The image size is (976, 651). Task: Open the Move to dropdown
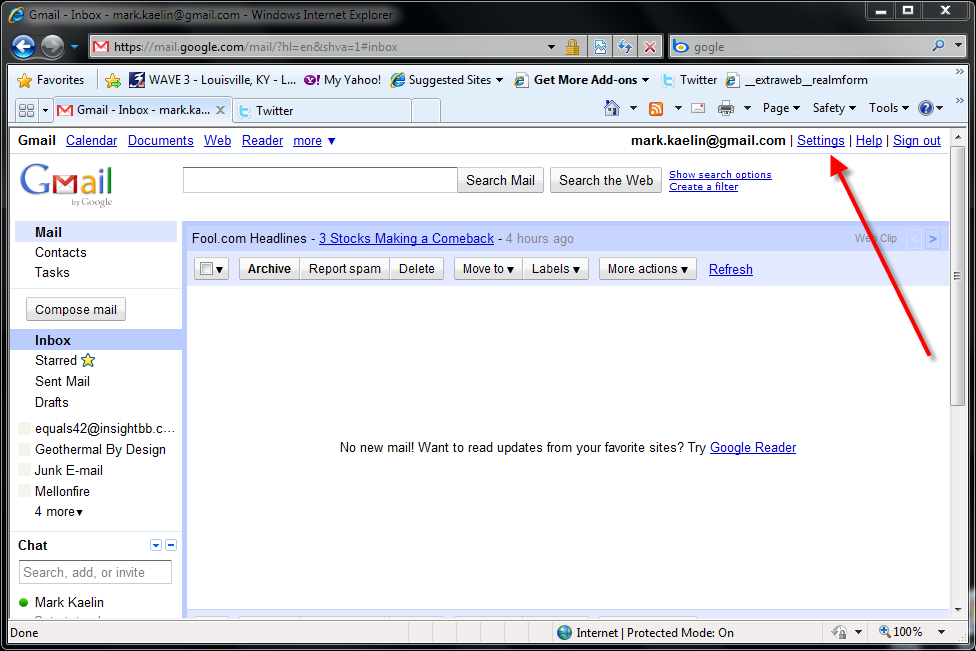[x=488, y=269]
